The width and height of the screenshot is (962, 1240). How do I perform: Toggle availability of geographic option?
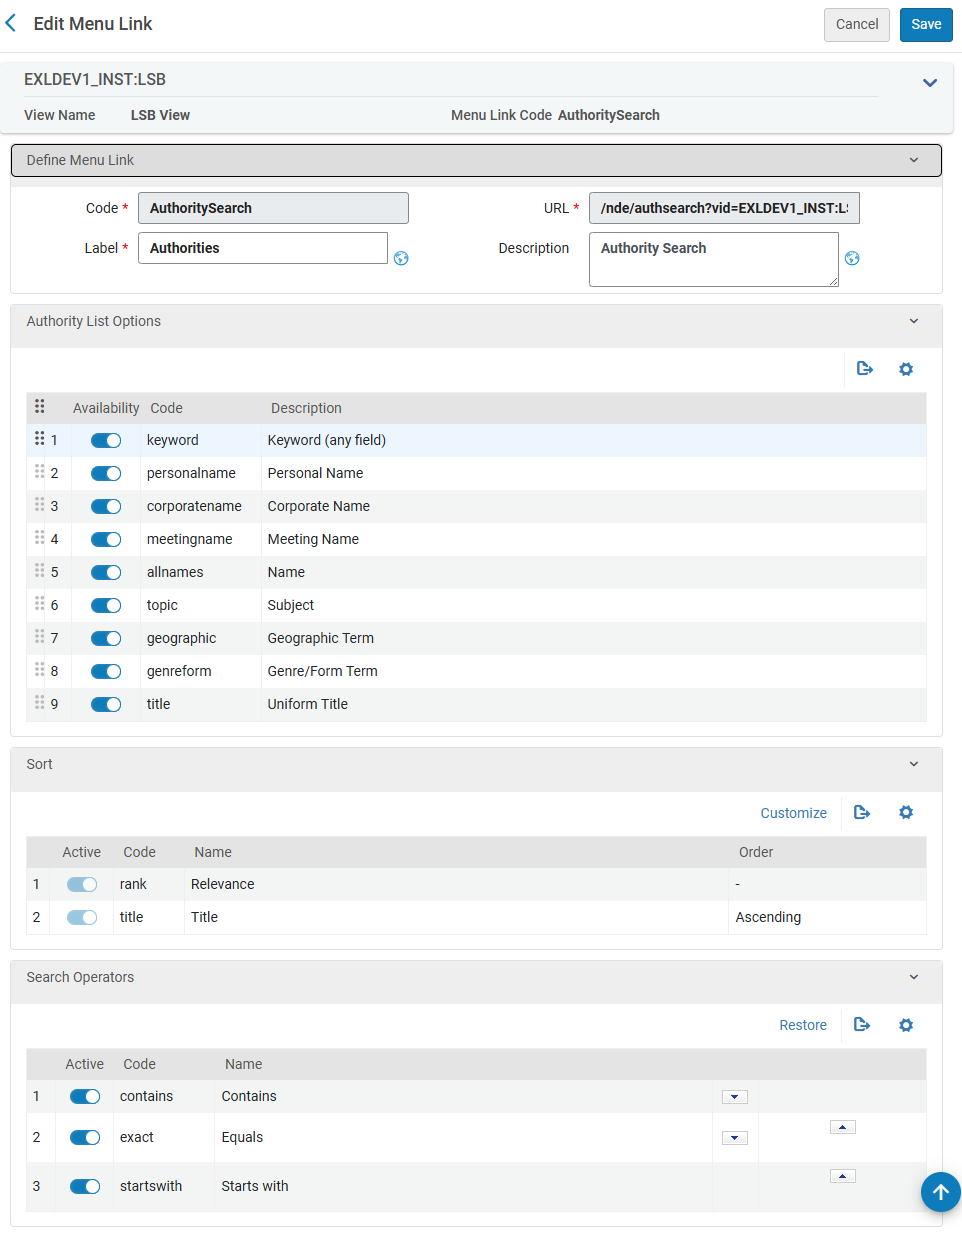click(106, 638)
